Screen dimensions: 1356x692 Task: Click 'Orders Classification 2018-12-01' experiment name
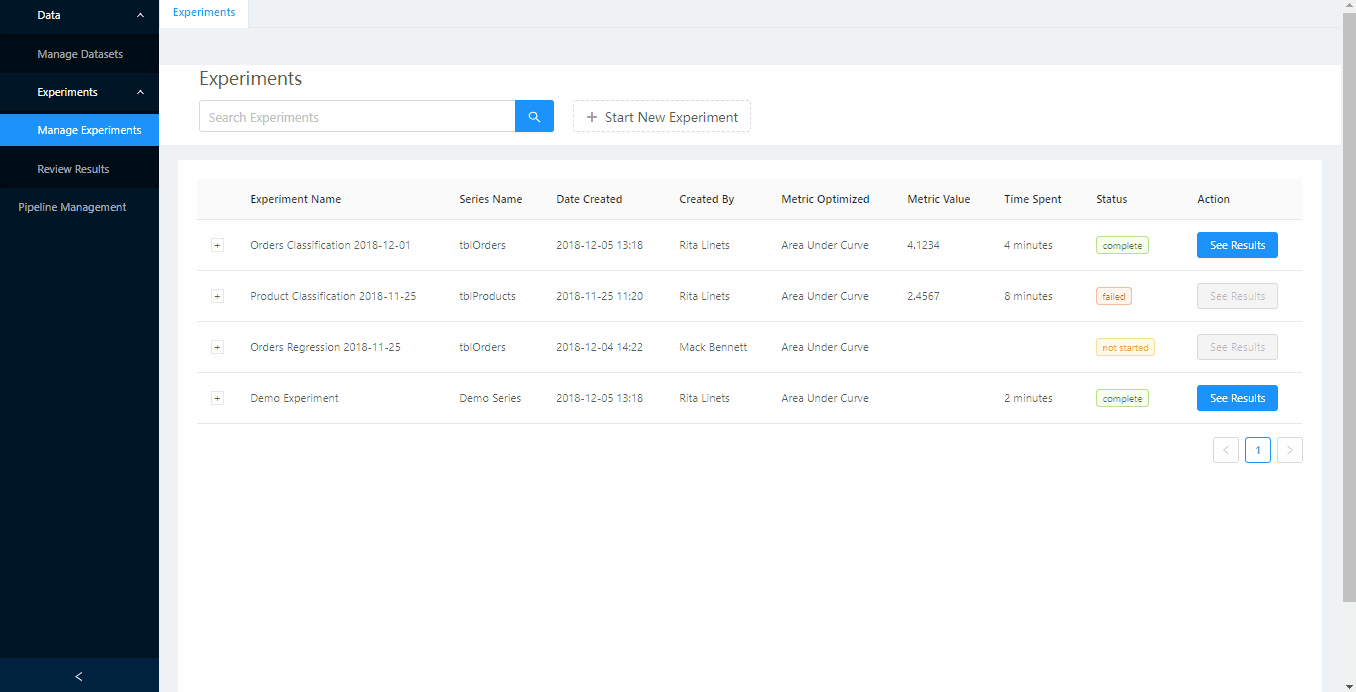[x=330, y=245]
